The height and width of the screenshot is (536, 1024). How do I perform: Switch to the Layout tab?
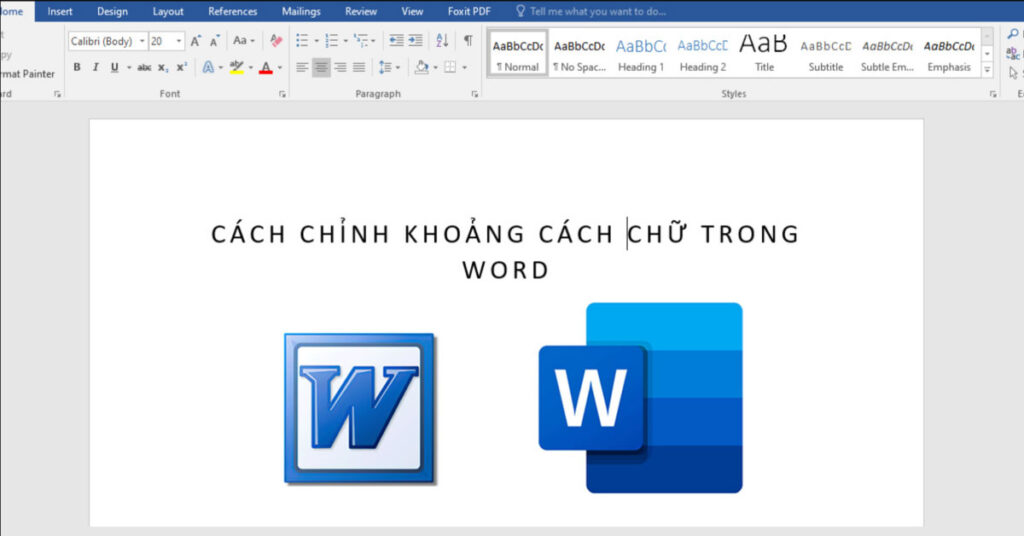point(168,11)
